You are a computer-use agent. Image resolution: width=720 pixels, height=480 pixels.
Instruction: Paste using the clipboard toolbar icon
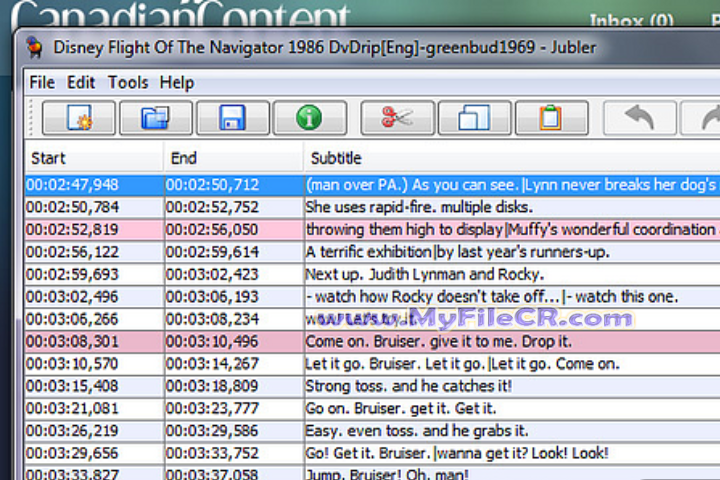[x=551, y=118]
